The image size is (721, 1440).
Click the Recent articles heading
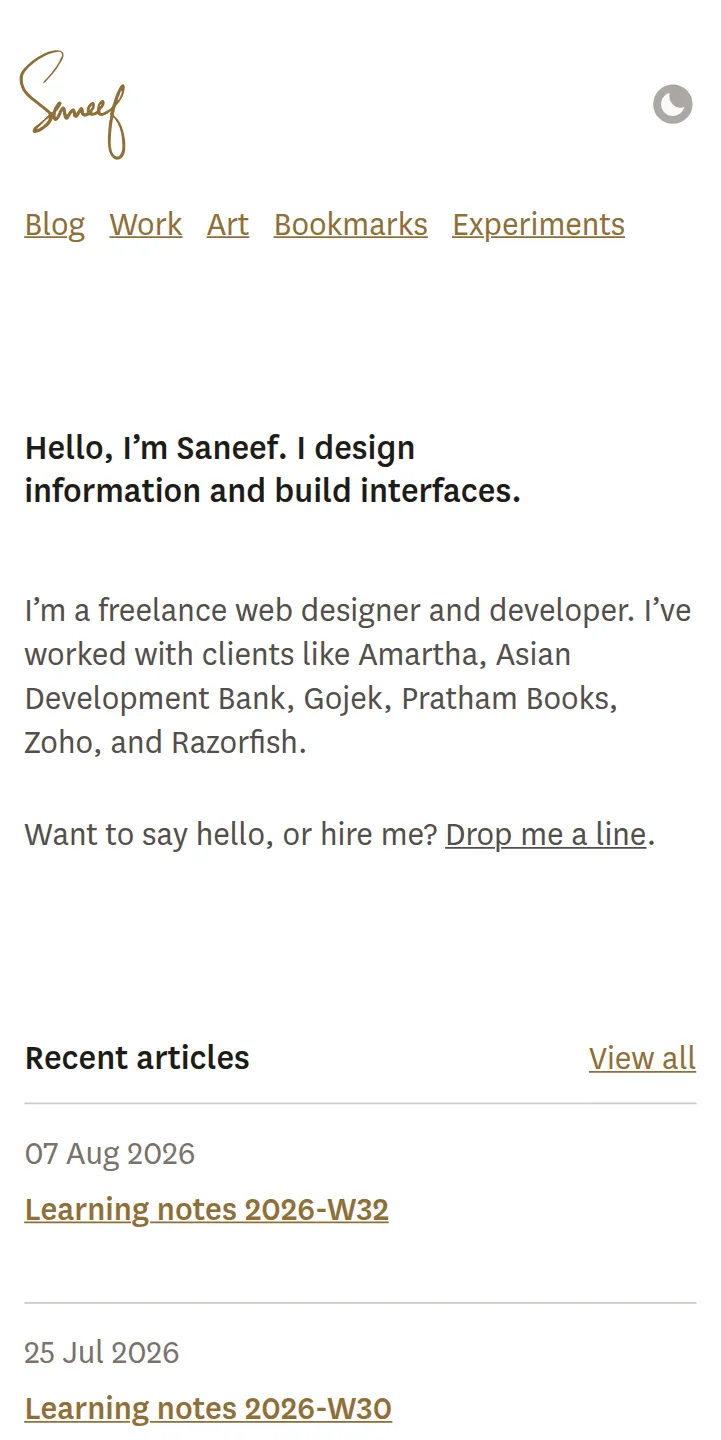(137, 1058)
